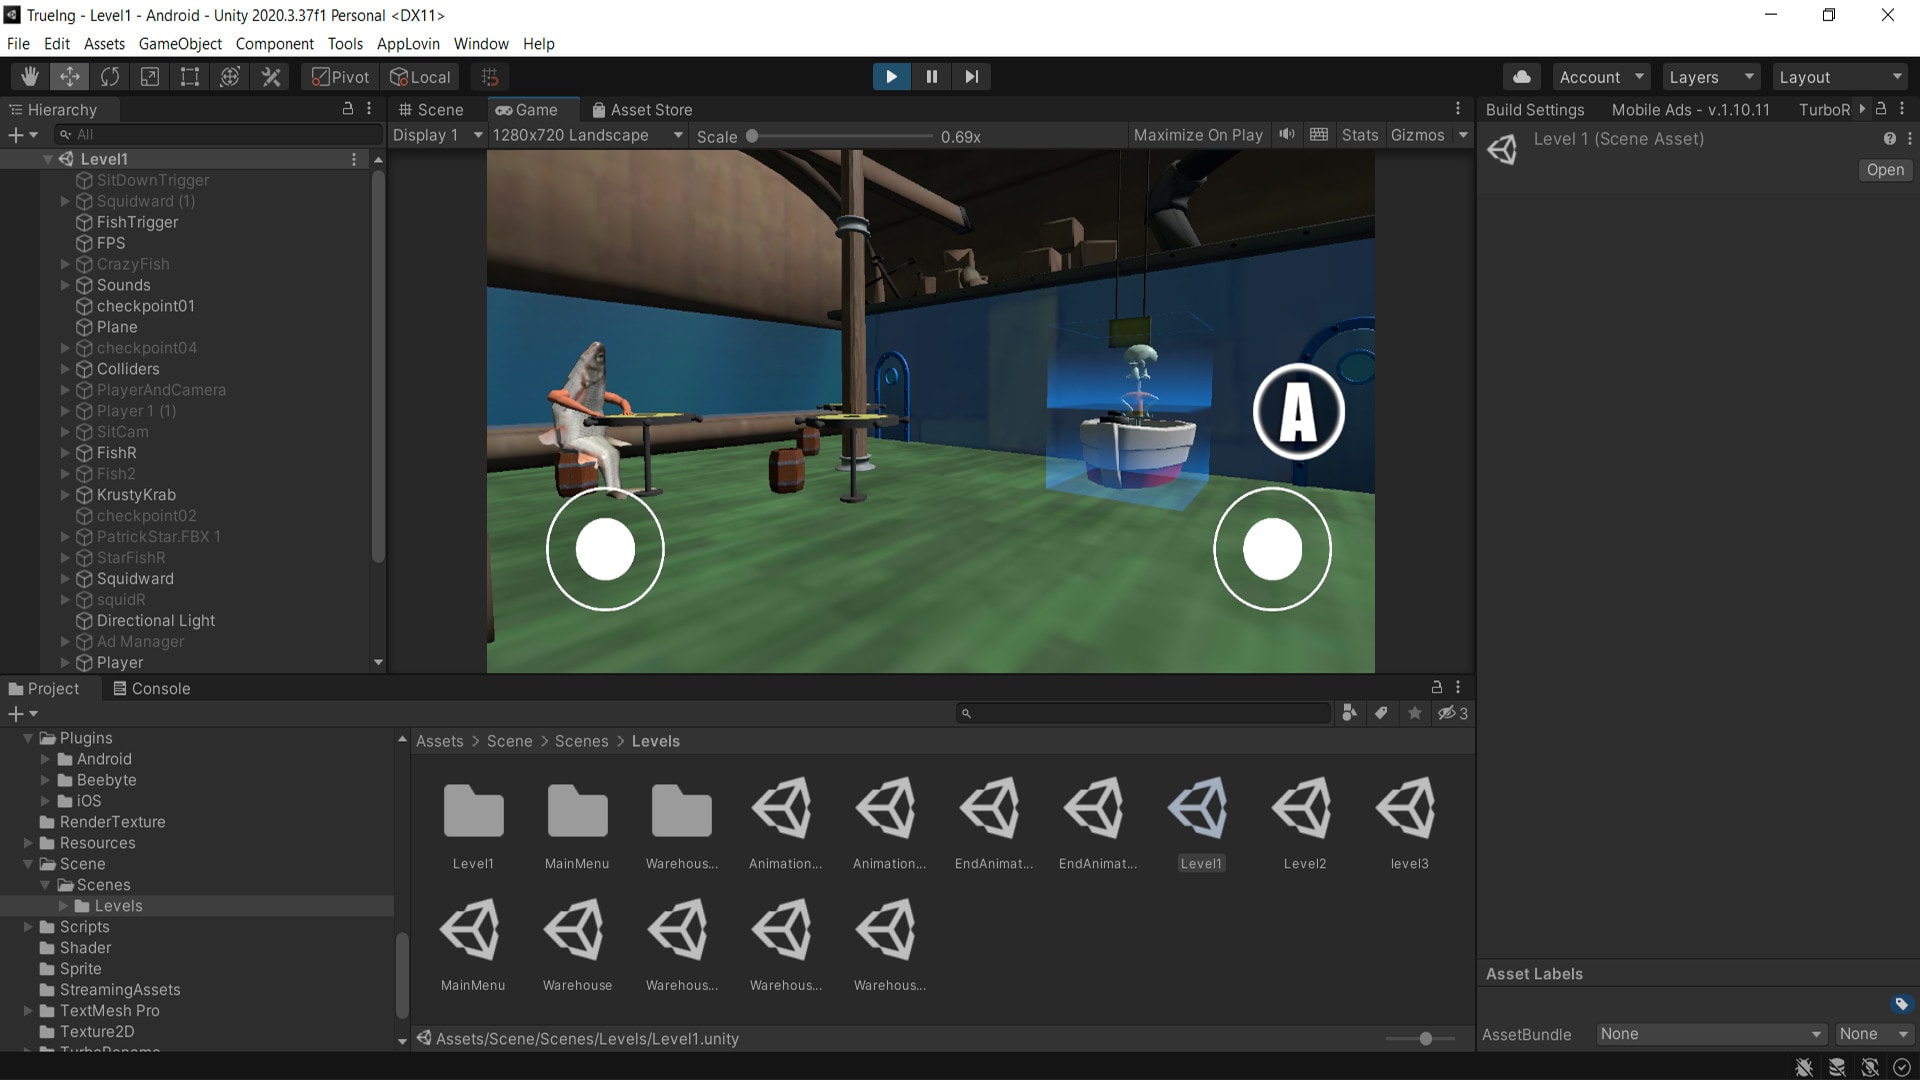This screenshot has height=1080, width=1920.
Task: Click the Step frame button
Action: (x=971, y=77)
